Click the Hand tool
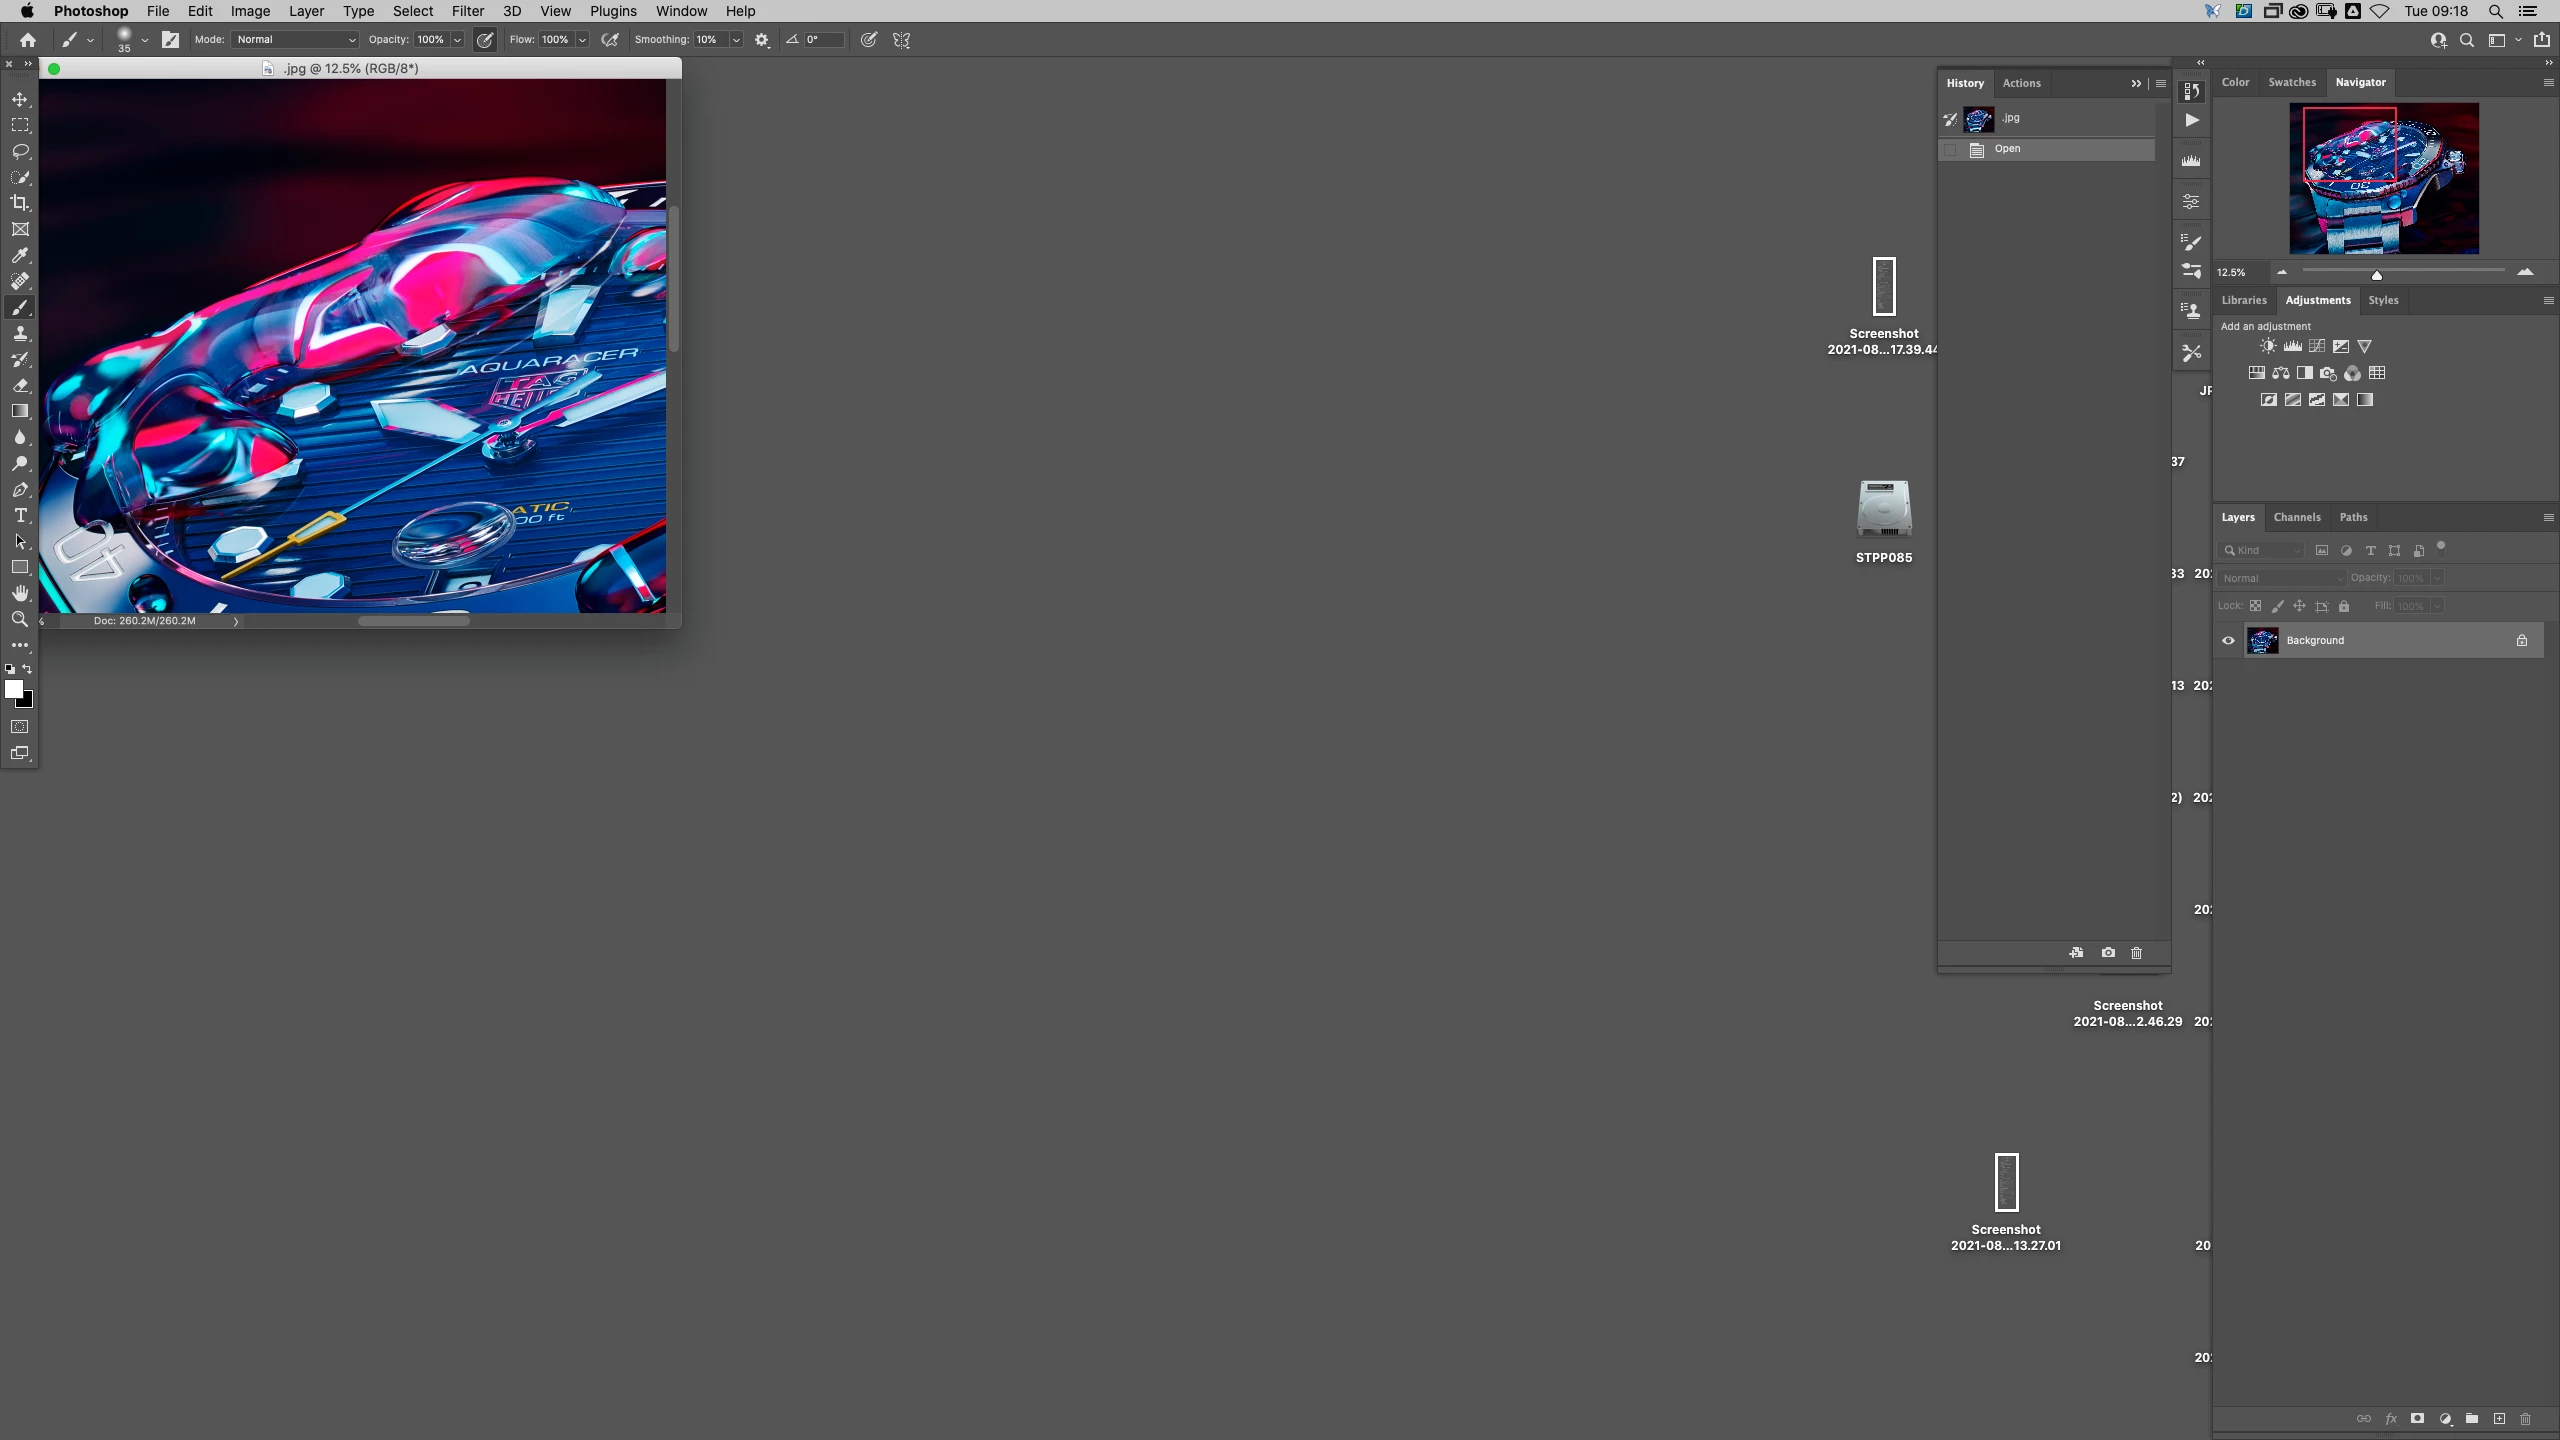The height and width of the screenshot is (1440, 2560). tap(20, 593)
